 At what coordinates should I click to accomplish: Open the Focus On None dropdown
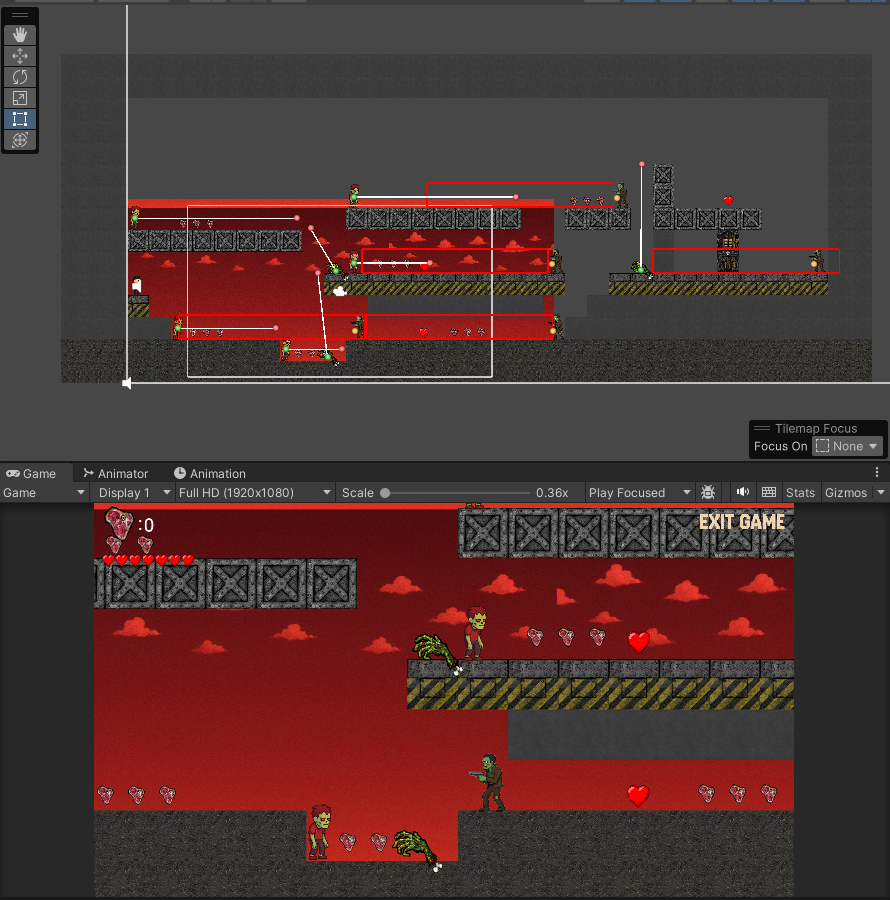click(847, 446)
